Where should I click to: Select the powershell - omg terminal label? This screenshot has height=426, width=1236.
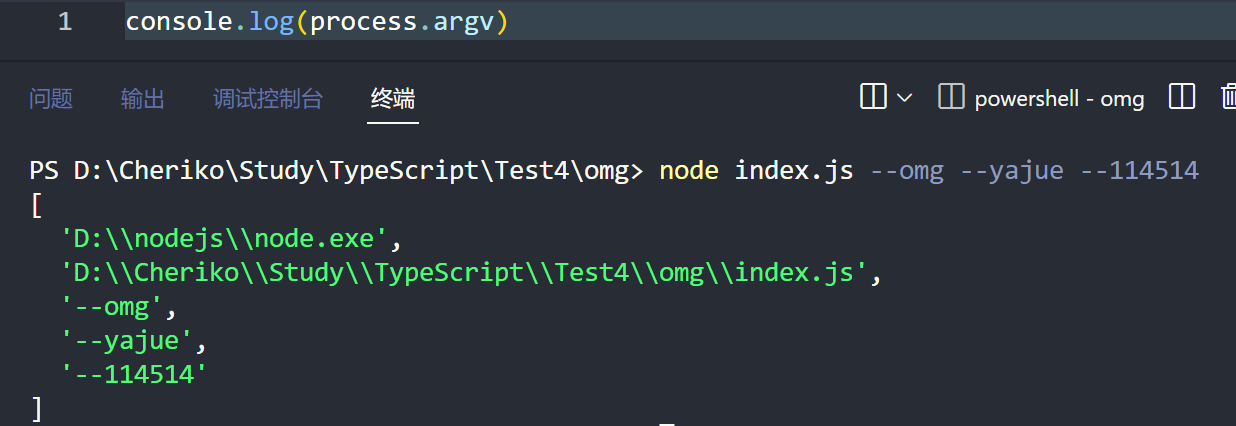click(1059, 98)
